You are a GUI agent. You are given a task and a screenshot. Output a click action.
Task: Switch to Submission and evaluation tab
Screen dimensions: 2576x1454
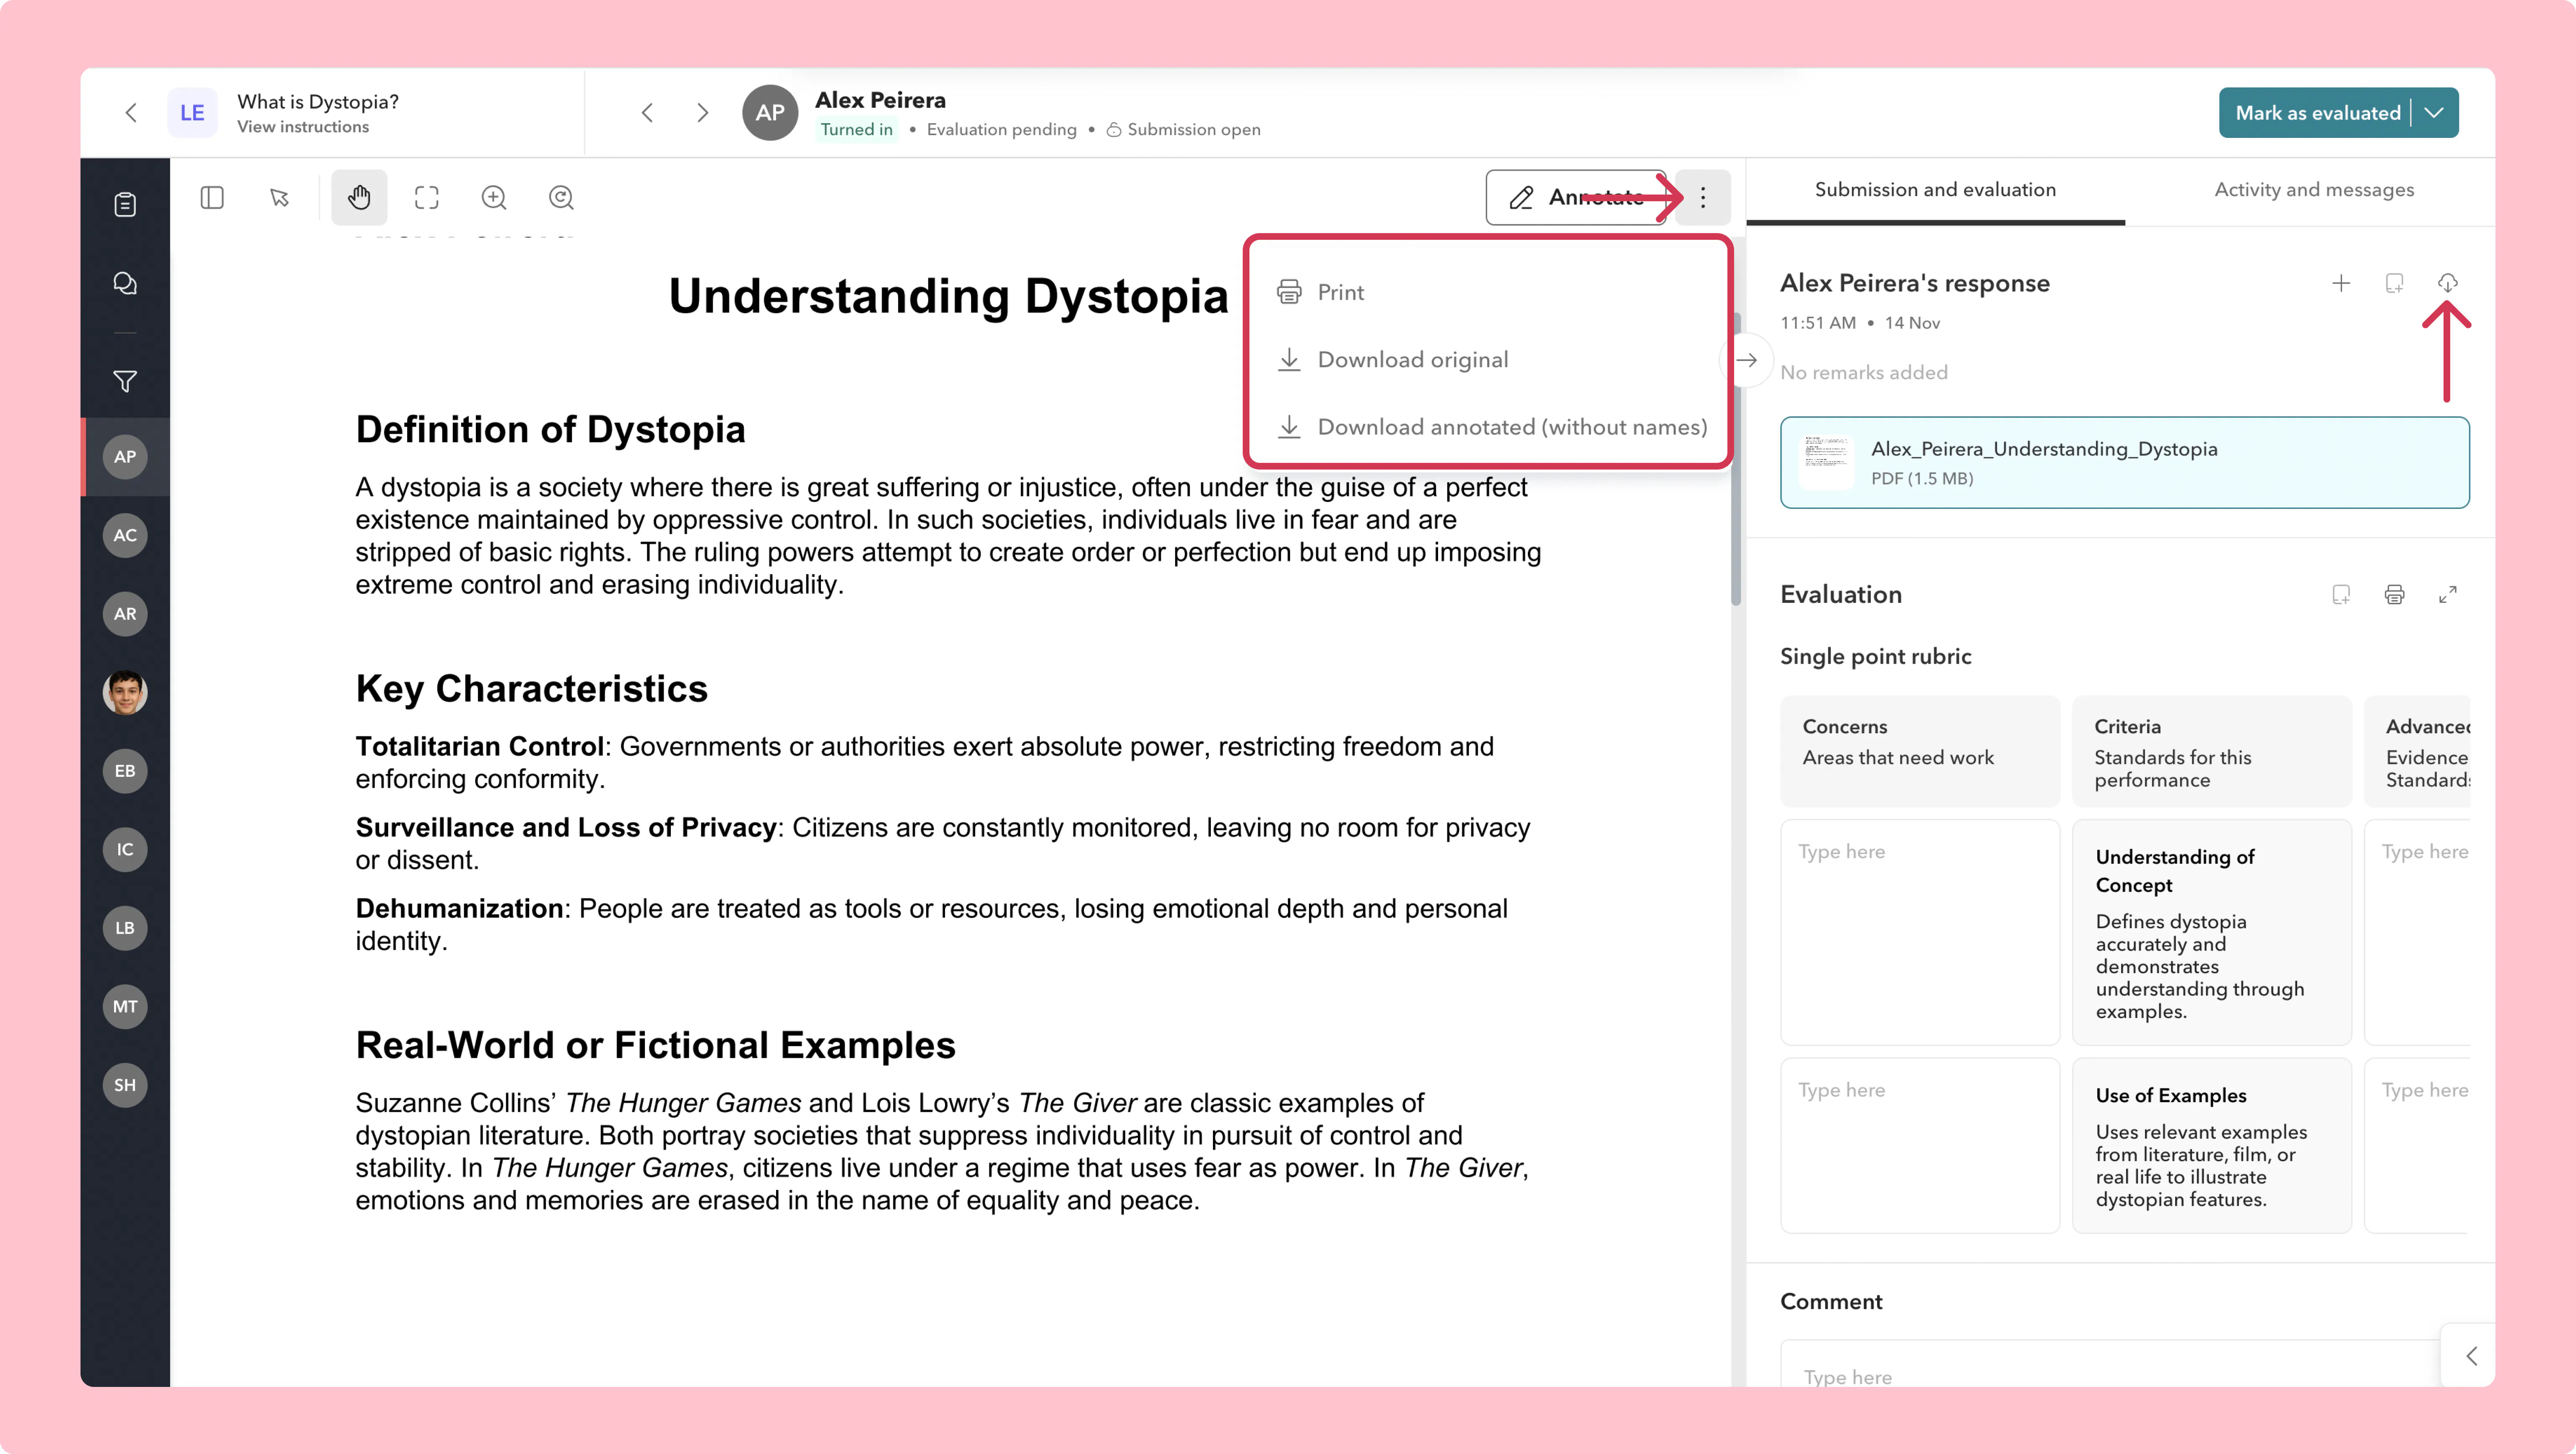1935,190
